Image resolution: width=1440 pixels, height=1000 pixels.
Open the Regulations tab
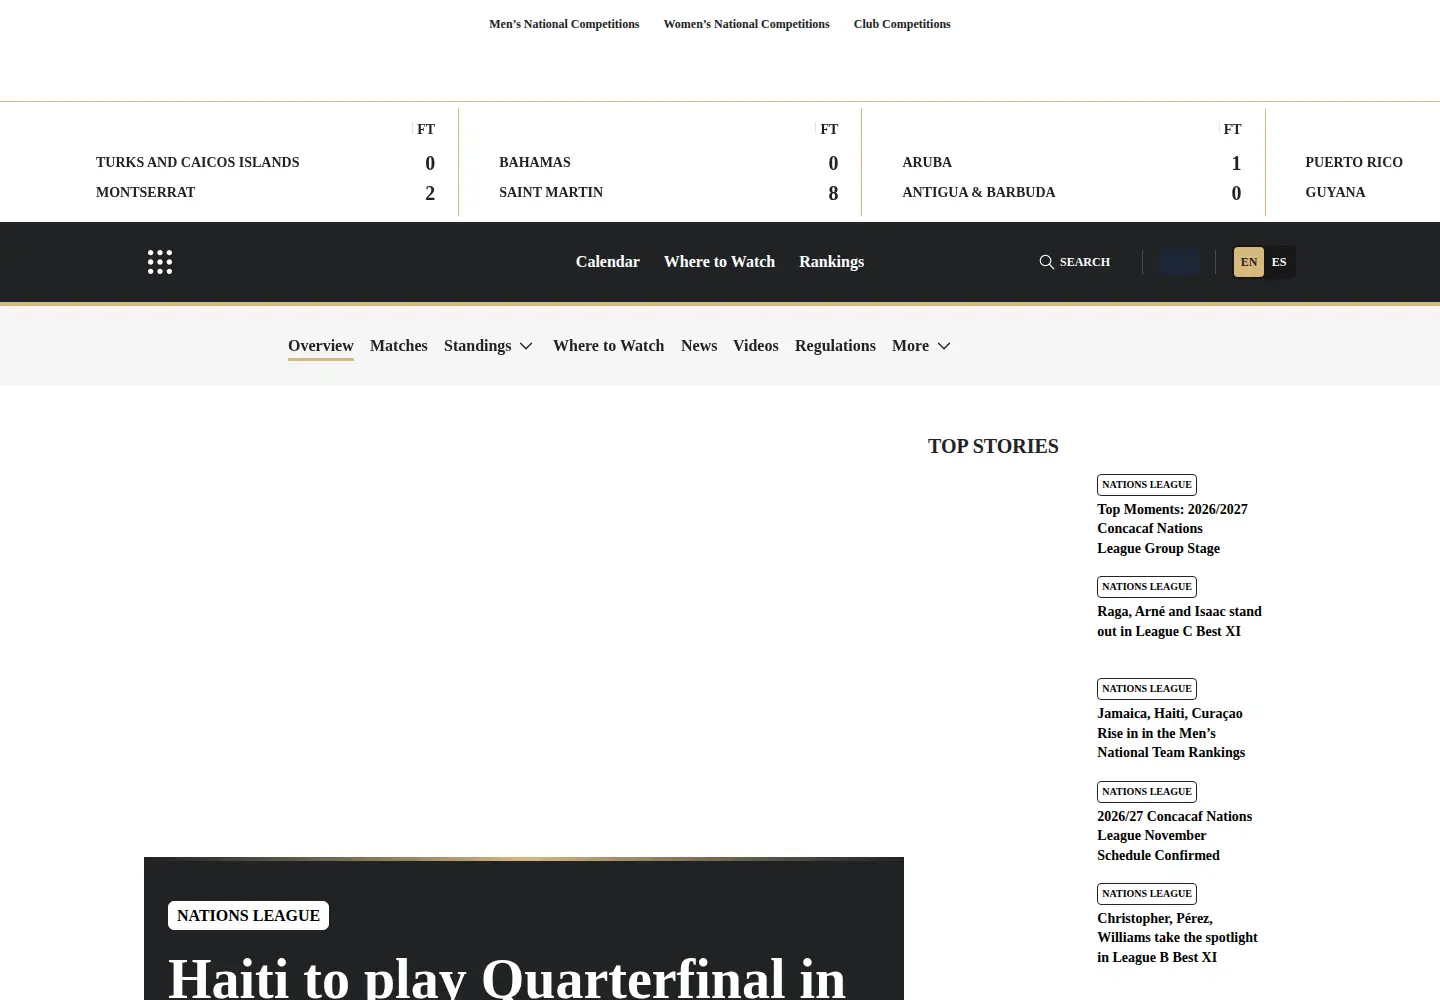tap(835, 346)
